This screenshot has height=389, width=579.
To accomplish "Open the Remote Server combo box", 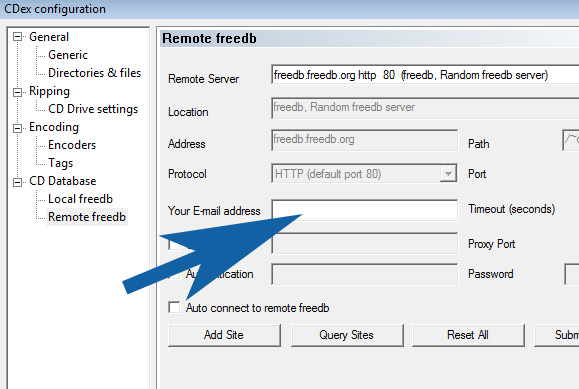I will tap(425, 75).
